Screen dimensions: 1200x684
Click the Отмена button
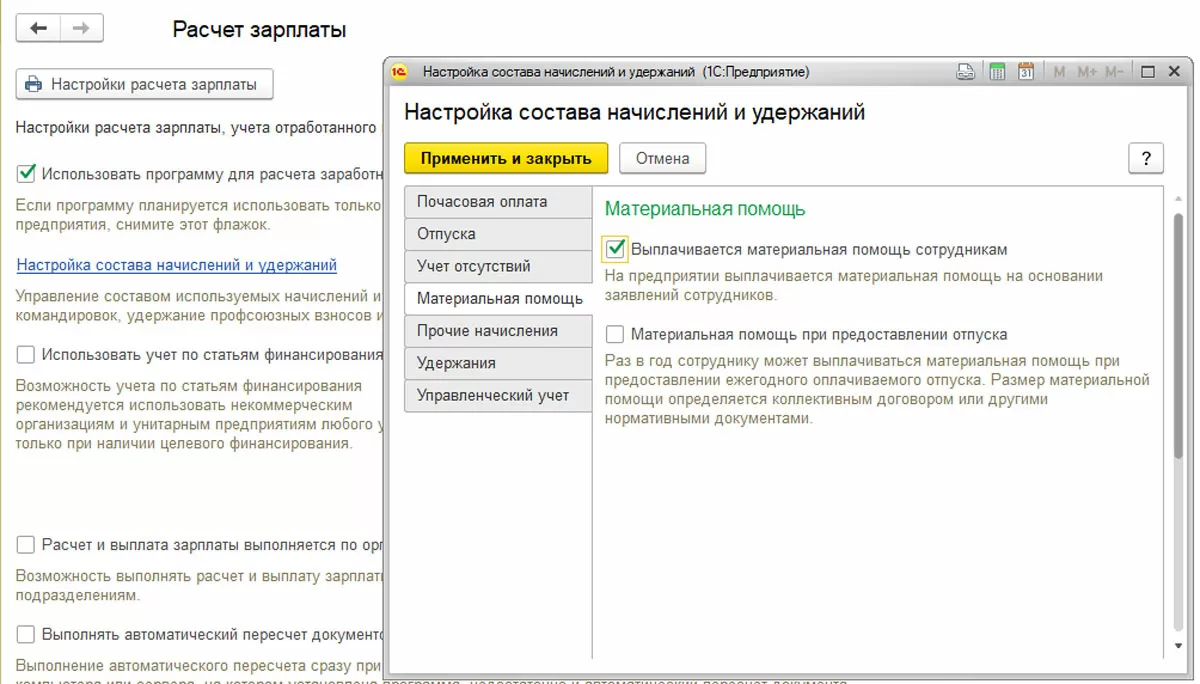[x=663, y=158]
